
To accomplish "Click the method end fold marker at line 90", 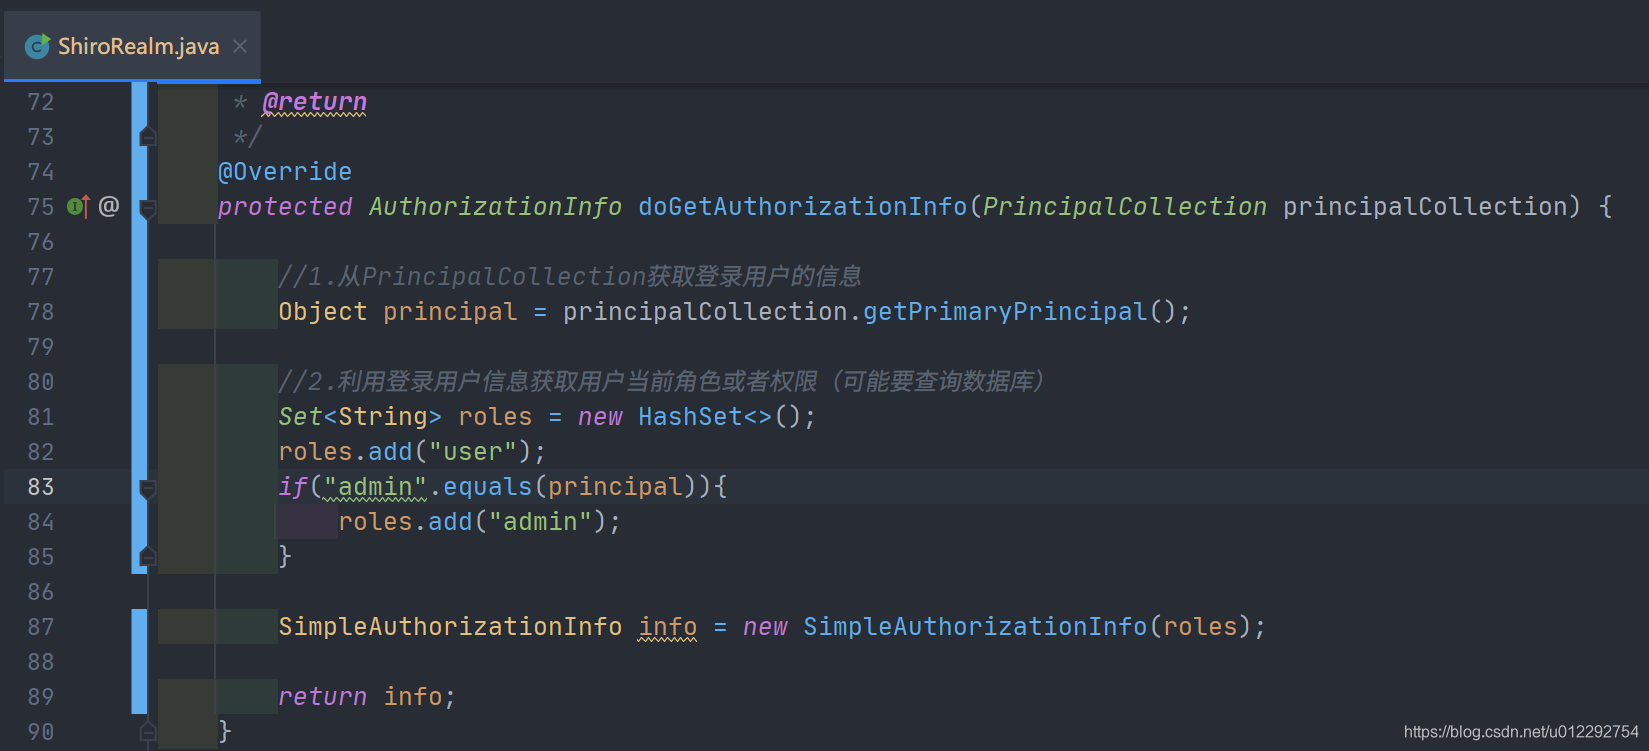I will (x=147, y=731).
